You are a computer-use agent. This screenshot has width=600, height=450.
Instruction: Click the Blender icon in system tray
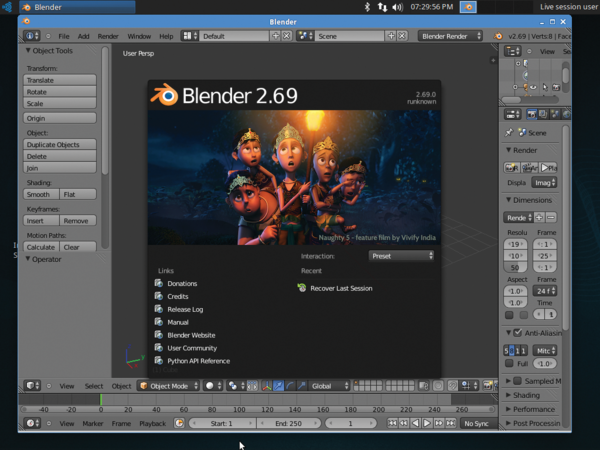[x=468, y=7]
